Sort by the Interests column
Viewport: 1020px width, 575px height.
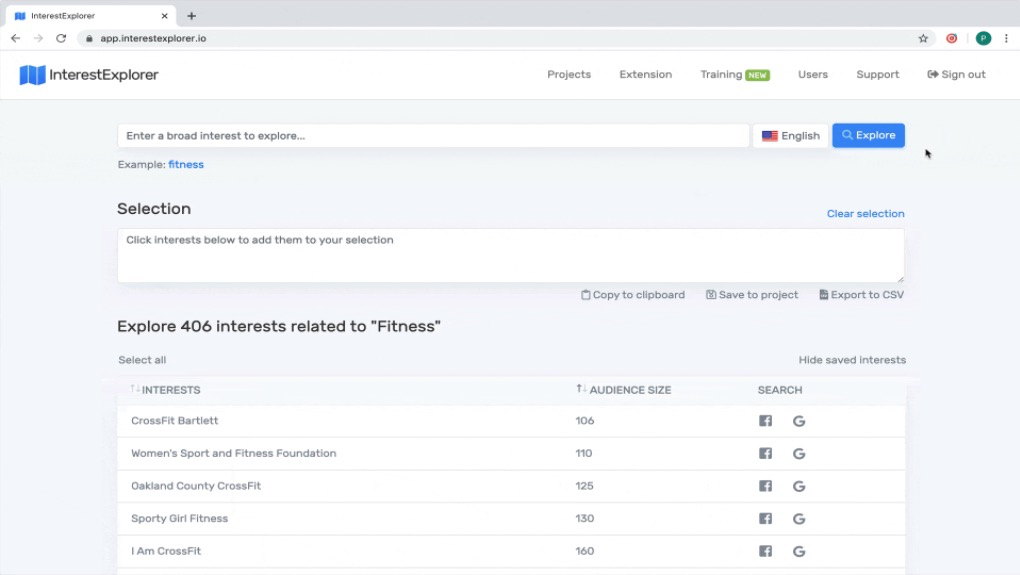coord(165,390)
